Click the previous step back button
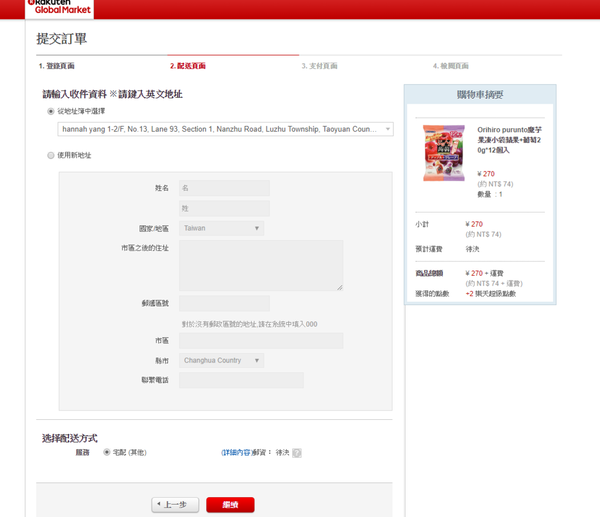This screenshot has width=600, height=517. (175, 505)
